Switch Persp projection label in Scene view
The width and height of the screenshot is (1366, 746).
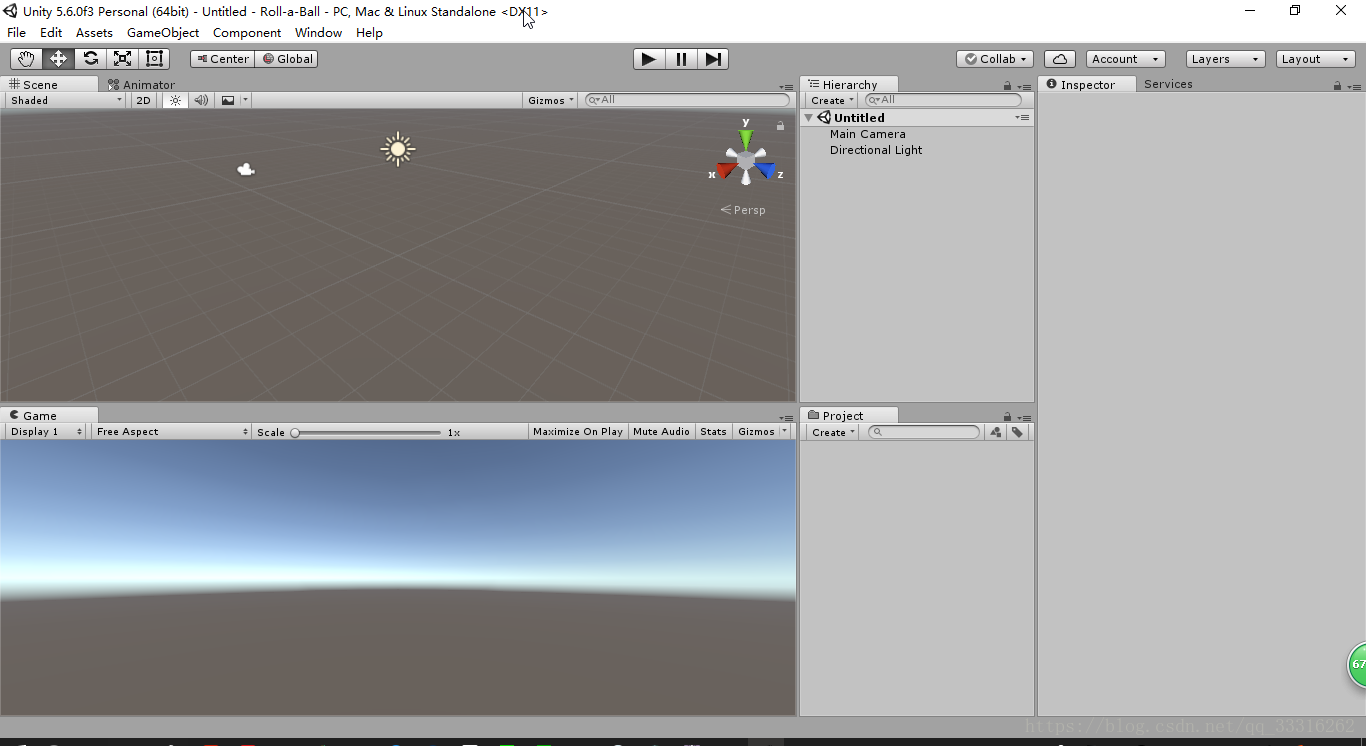743,210
